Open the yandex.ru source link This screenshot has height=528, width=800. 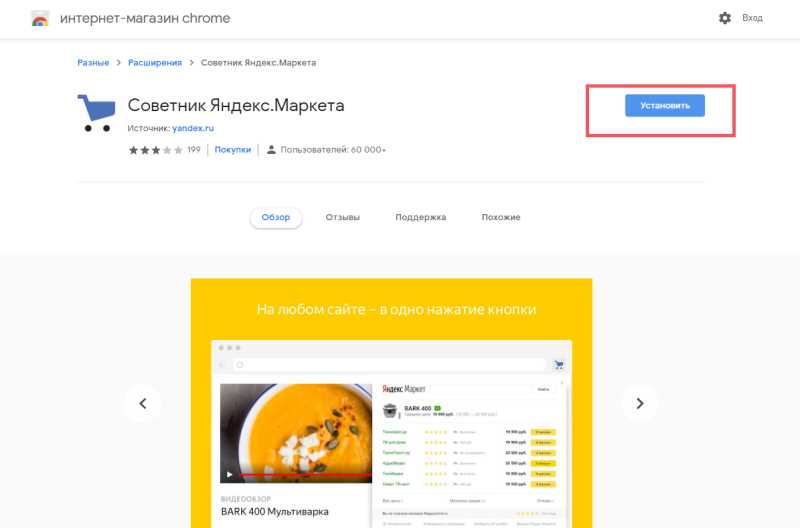(x=193, y=129)
